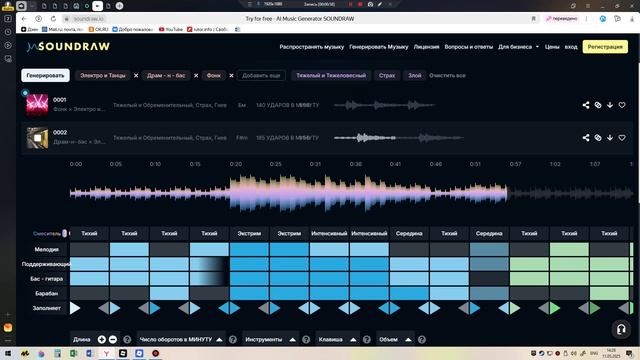Open Вопросы и ответы page

click(x=469, y=47)
